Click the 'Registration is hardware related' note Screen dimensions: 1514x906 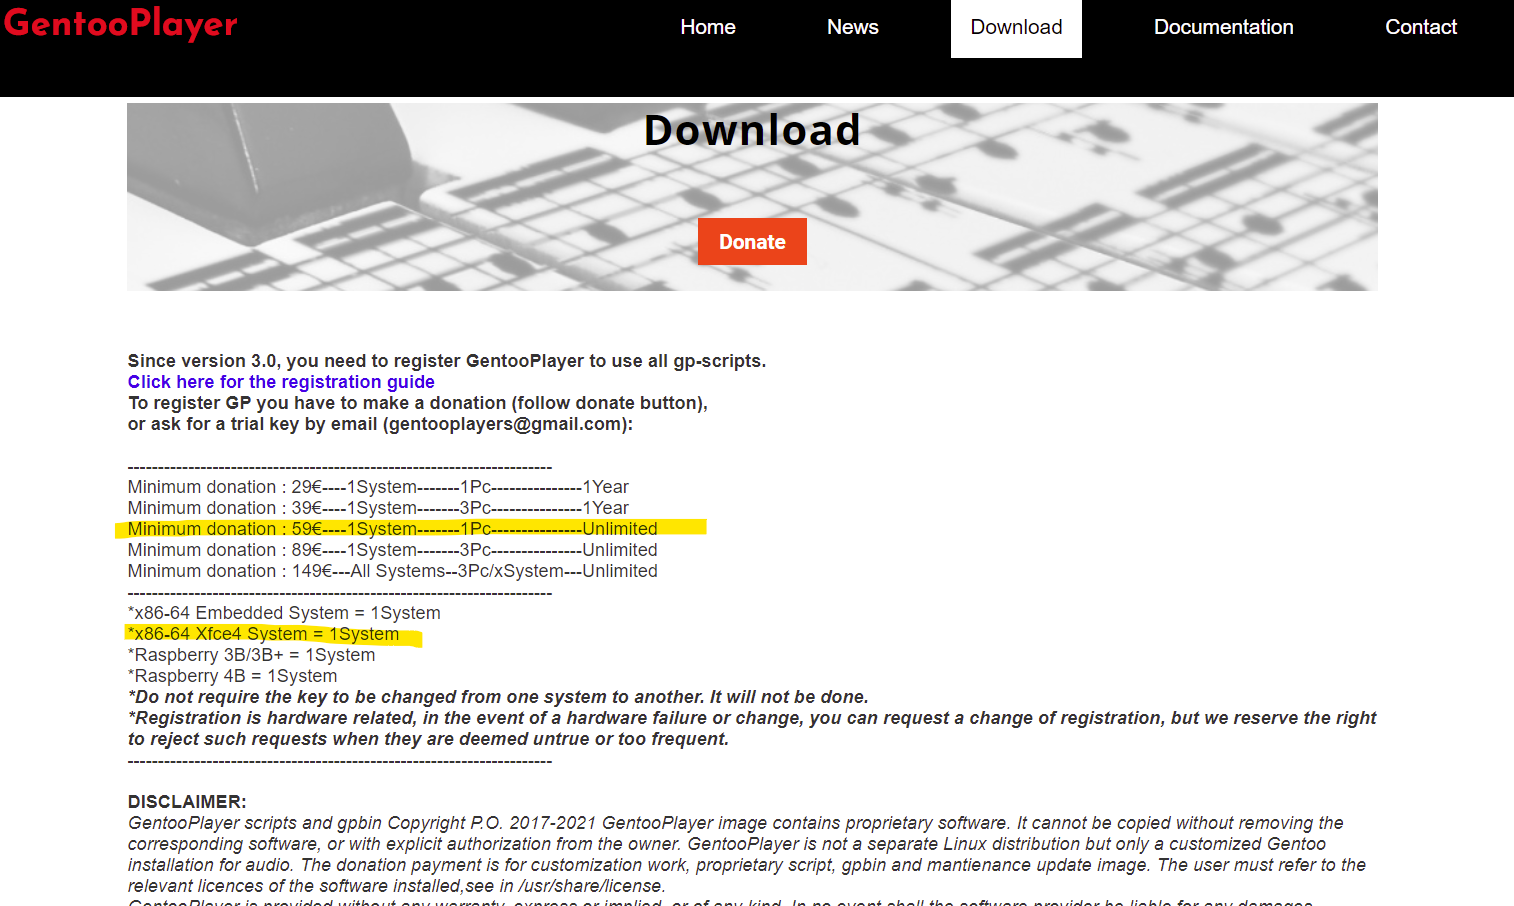click(752, 728)
